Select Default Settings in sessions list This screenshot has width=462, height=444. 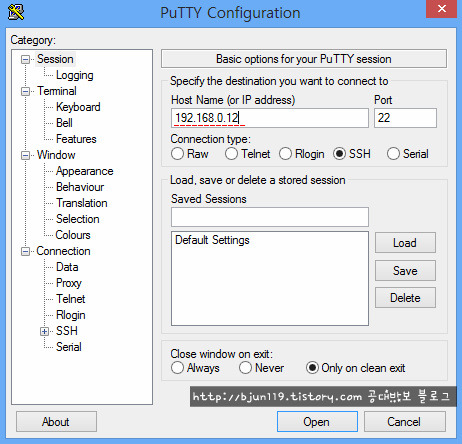(212, 240)
